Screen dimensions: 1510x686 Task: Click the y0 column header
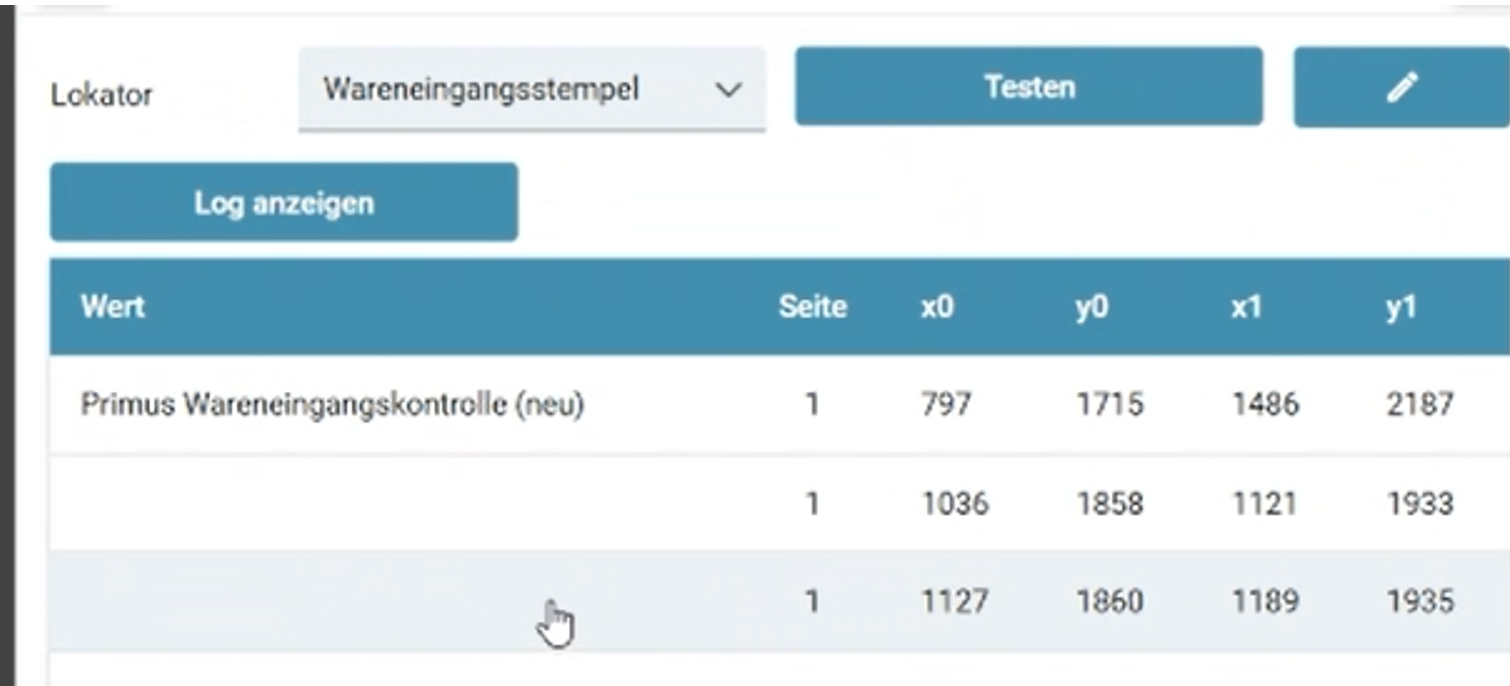tap(1092, 307)
